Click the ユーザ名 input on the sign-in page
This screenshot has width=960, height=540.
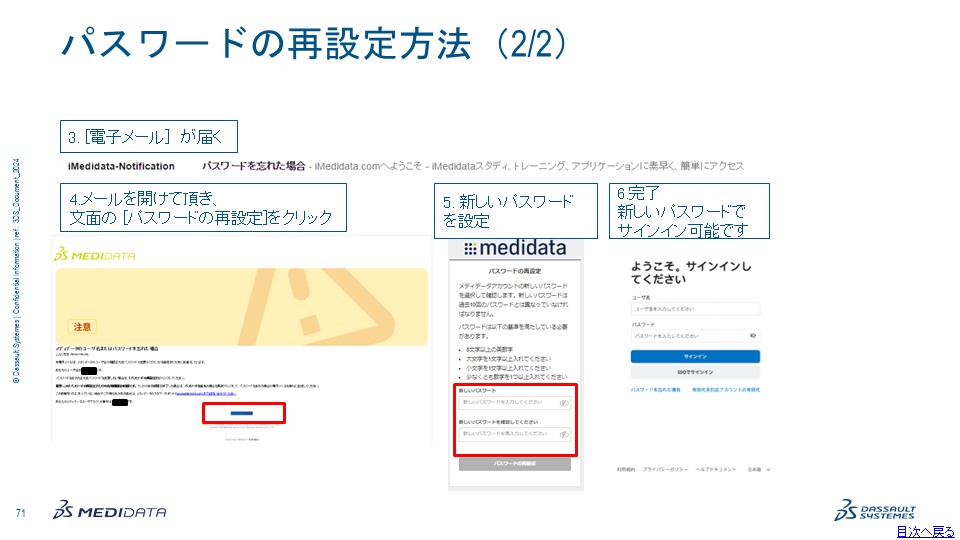(696, 309)
